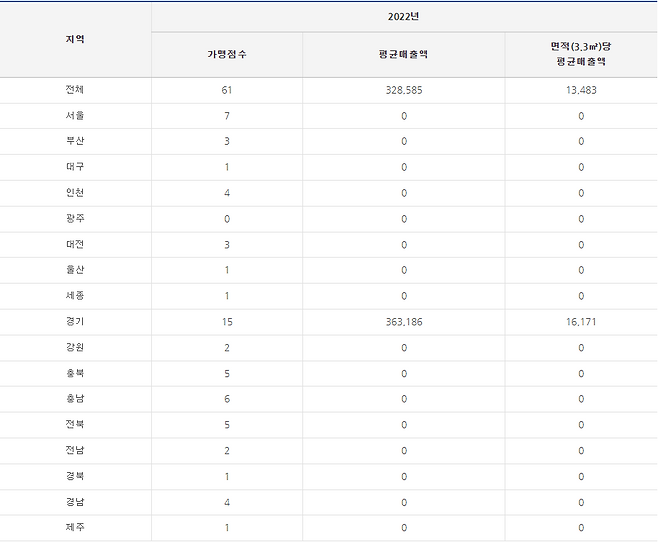
Task: Click 경기 franchise count of 15
Action: click(x=227, y=322)
